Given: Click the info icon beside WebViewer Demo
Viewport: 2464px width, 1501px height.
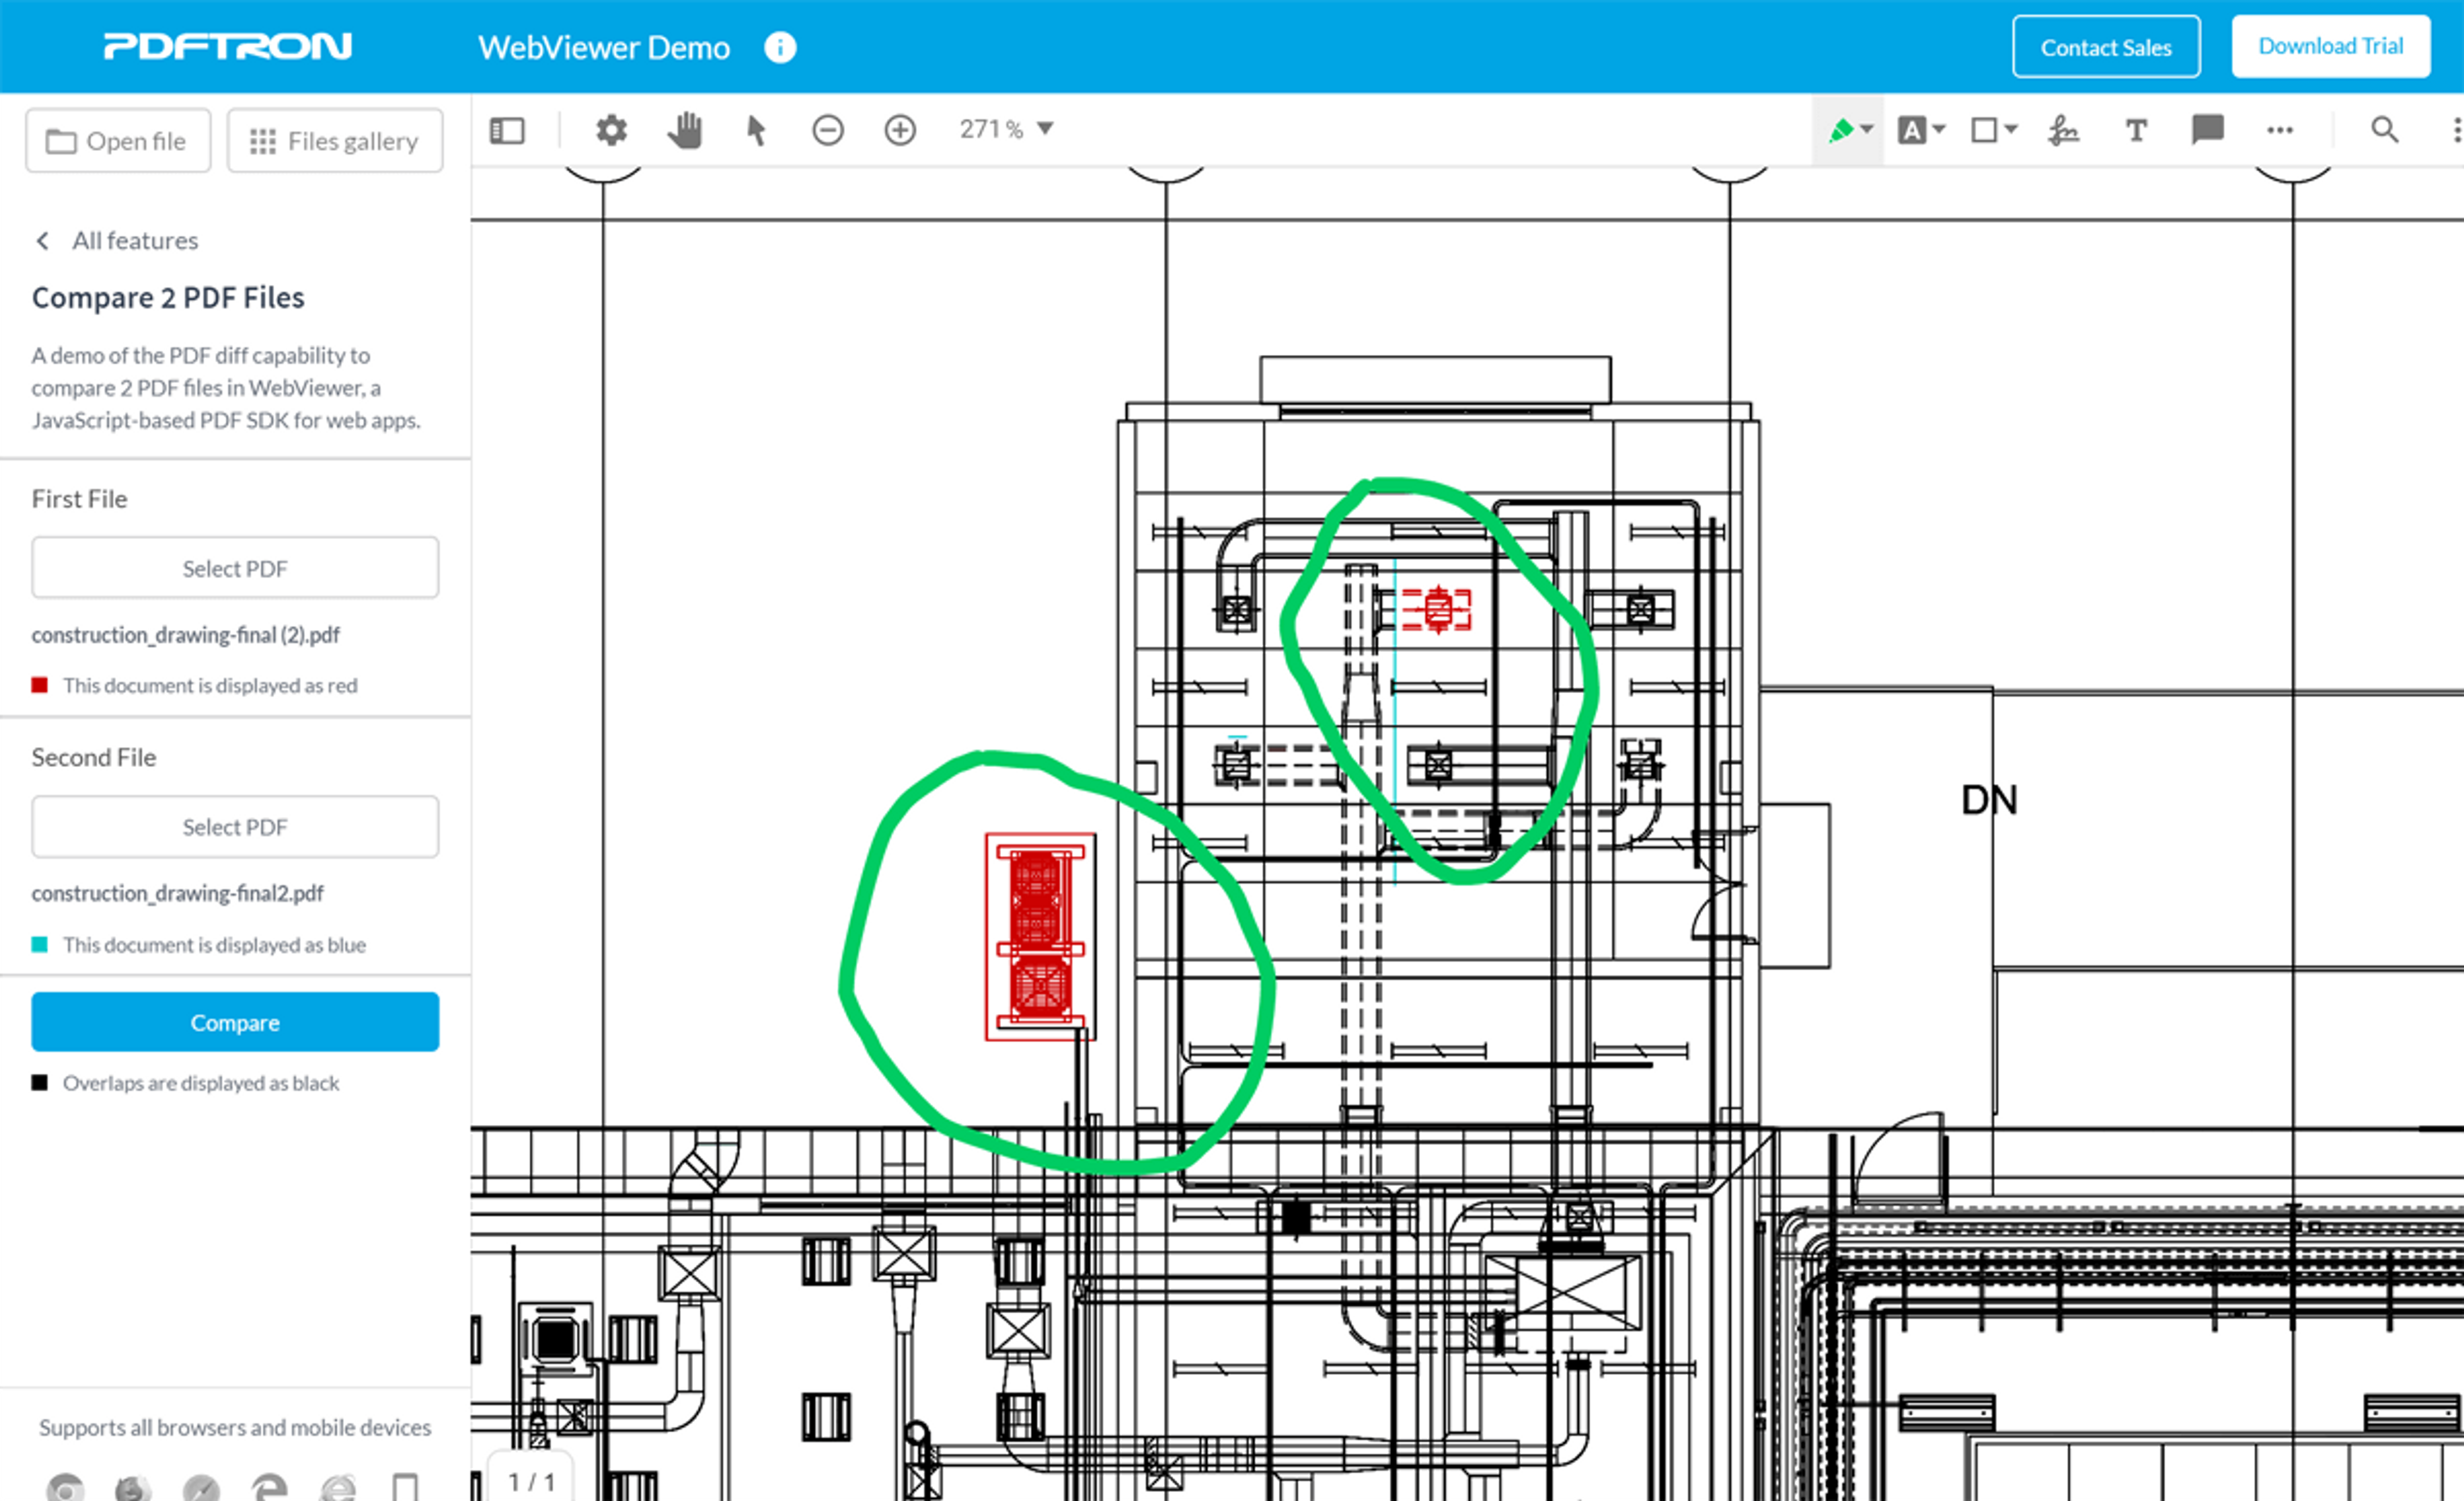Looking at the screenshot, I should click(x=780, y=47).
